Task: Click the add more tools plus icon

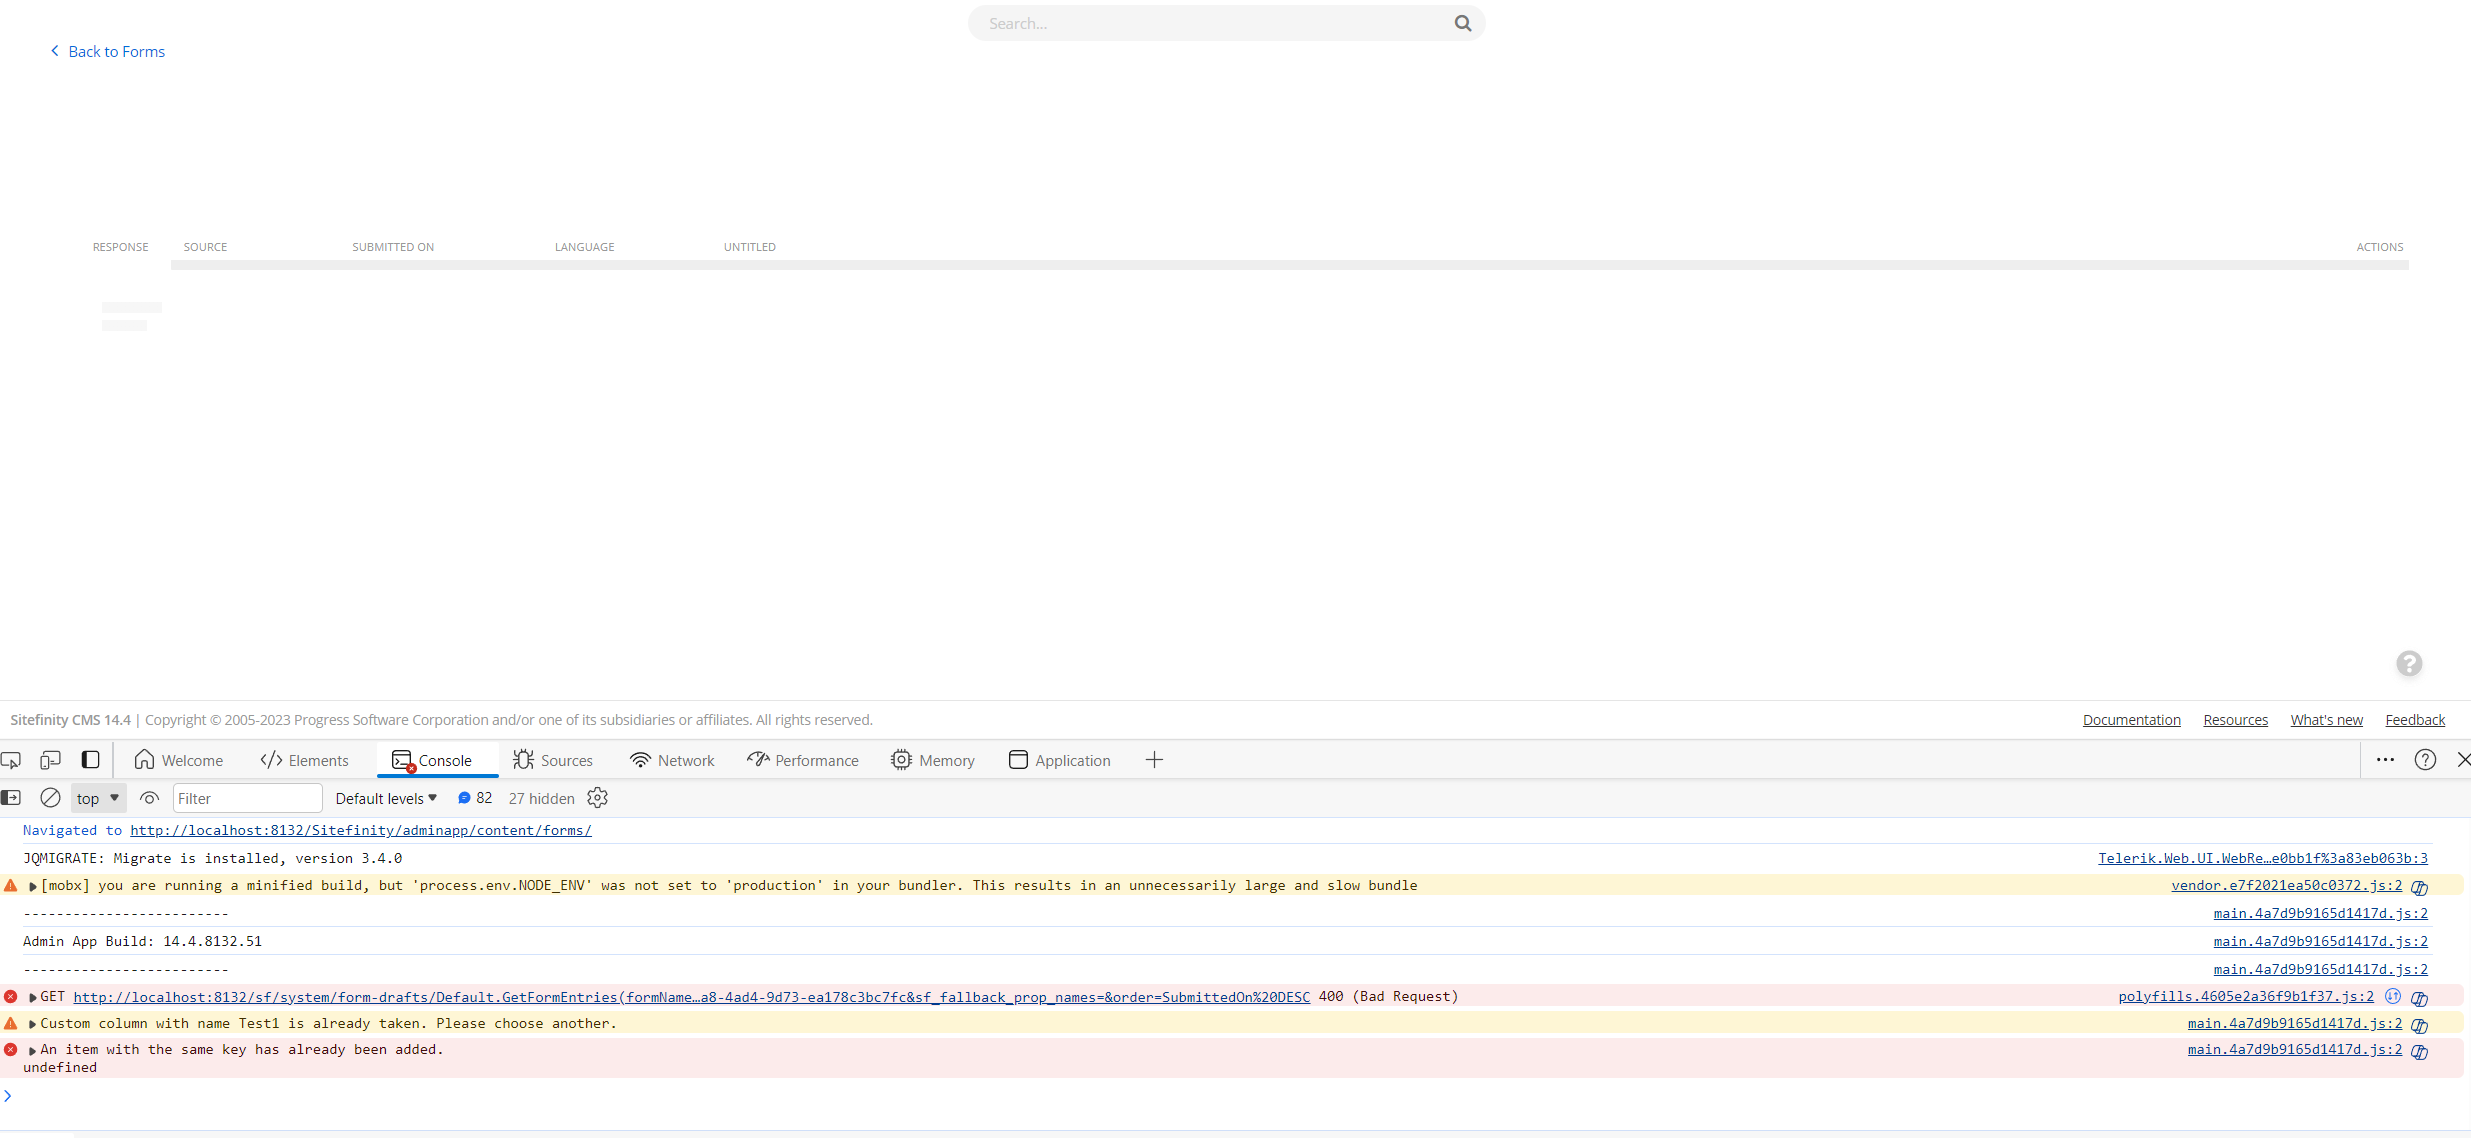Action: 1154,760
